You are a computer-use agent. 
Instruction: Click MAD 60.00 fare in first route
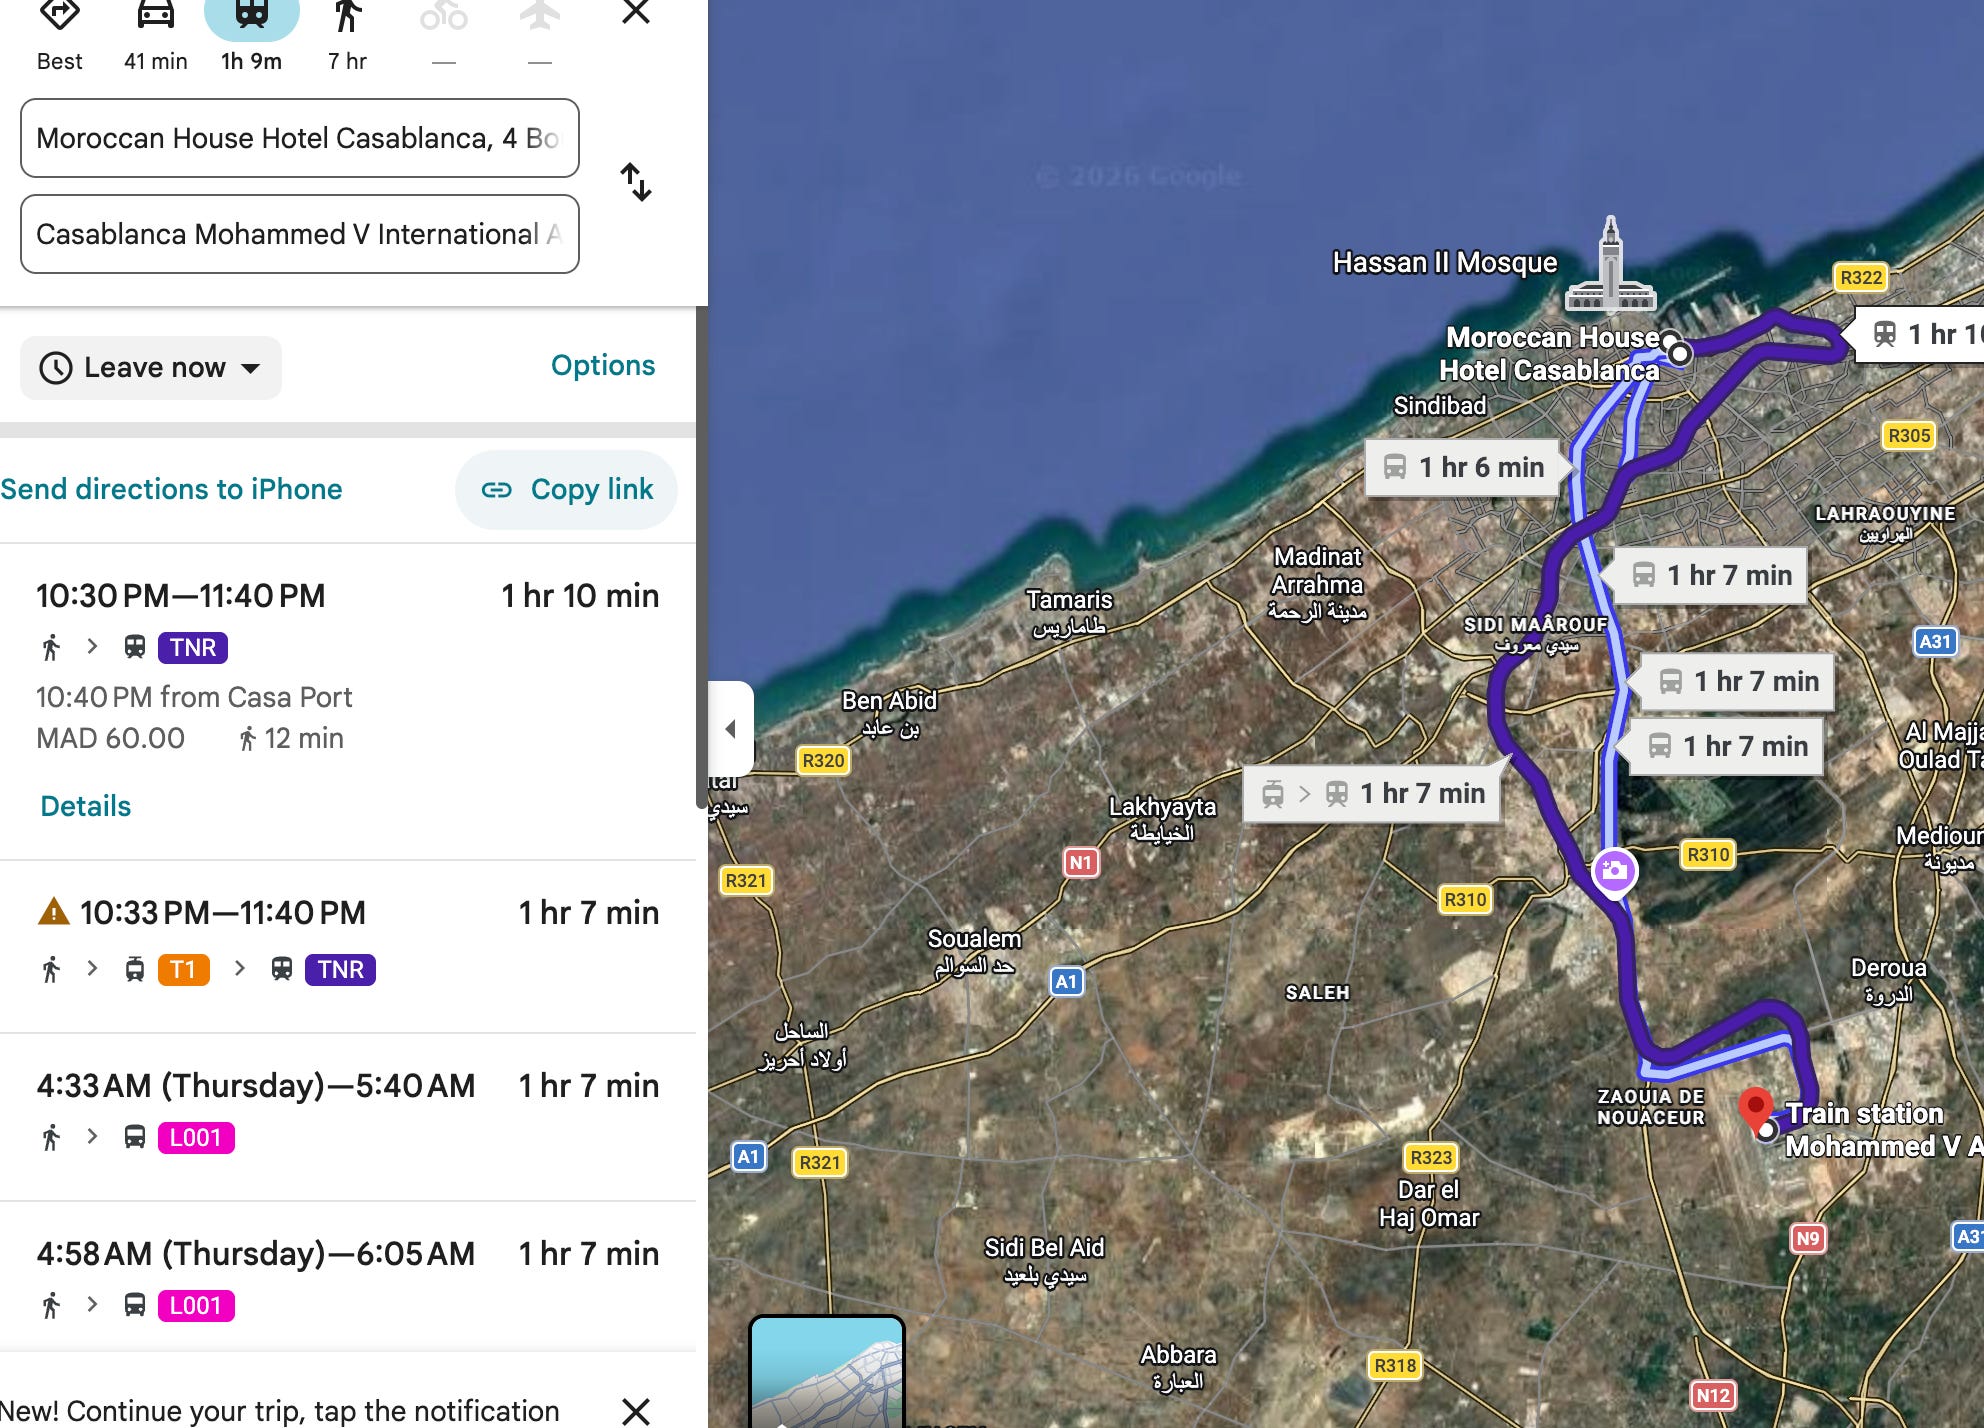[110, 738]
